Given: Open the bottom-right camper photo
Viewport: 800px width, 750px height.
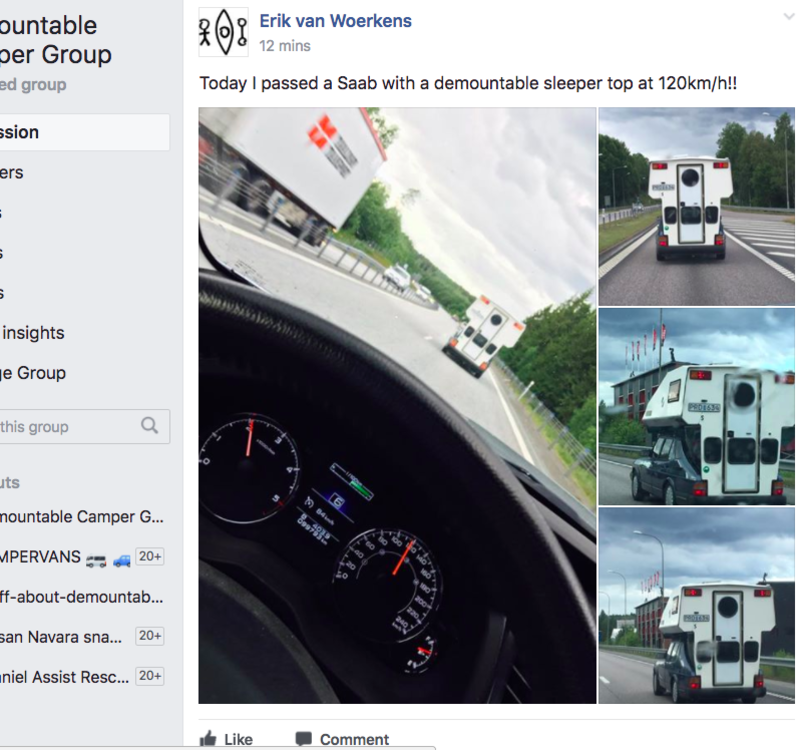Looking at the screenshot, I should [696, 606].
